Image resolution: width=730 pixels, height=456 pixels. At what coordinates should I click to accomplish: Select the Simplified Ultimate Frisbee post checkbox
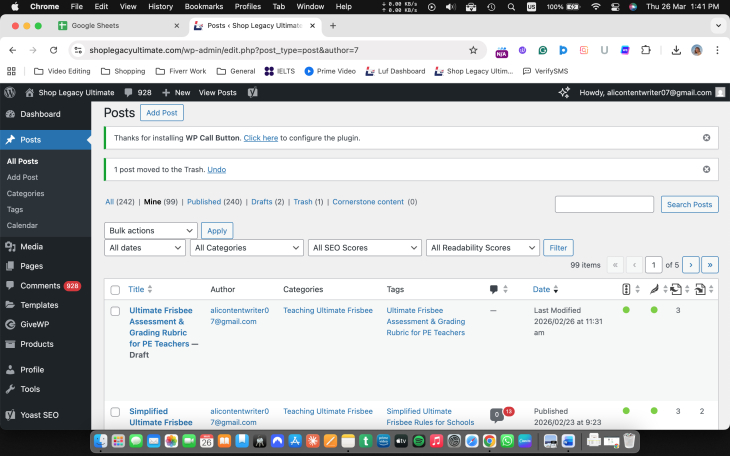(x=115, y=412)
